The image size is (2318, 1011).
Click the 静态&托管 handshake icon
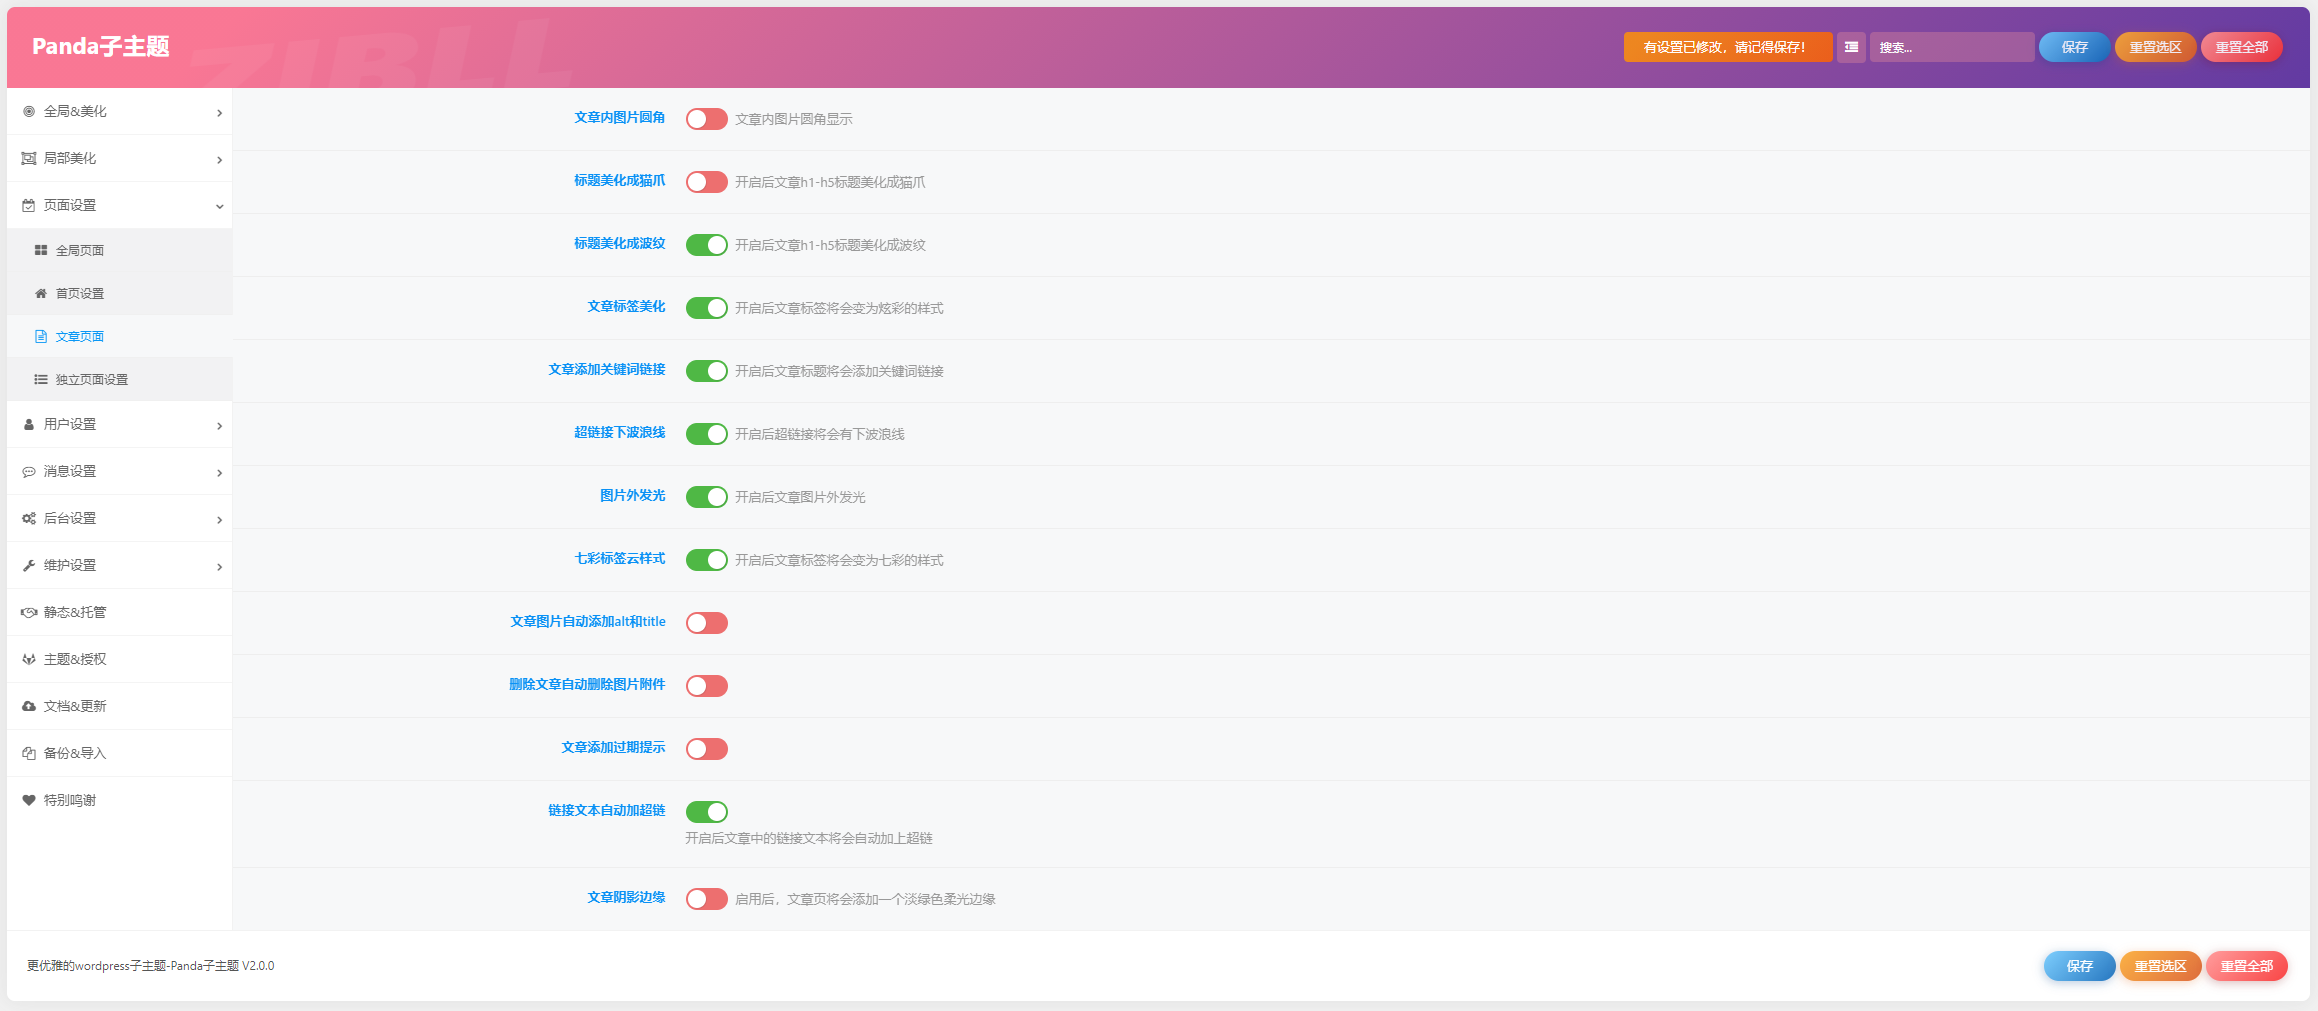click(29, 613)
